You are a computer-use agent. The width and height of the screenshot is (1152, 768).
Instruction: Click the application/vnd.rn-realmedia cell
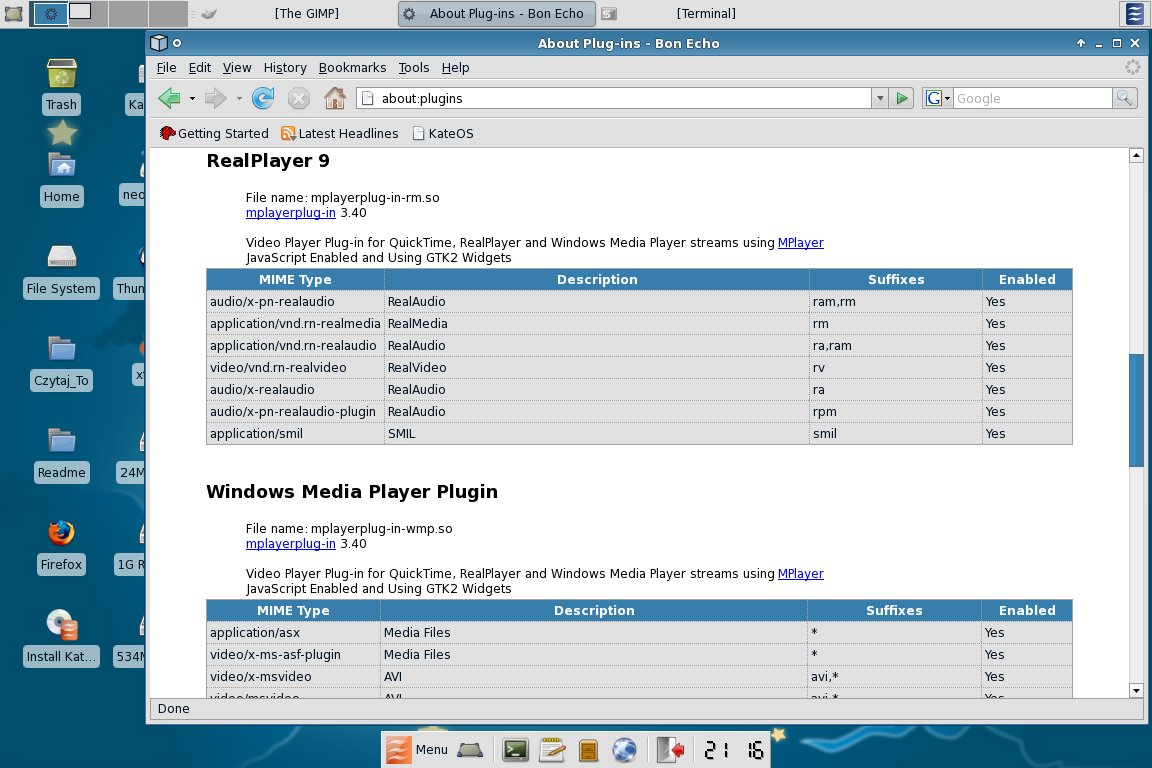(295, 323)
